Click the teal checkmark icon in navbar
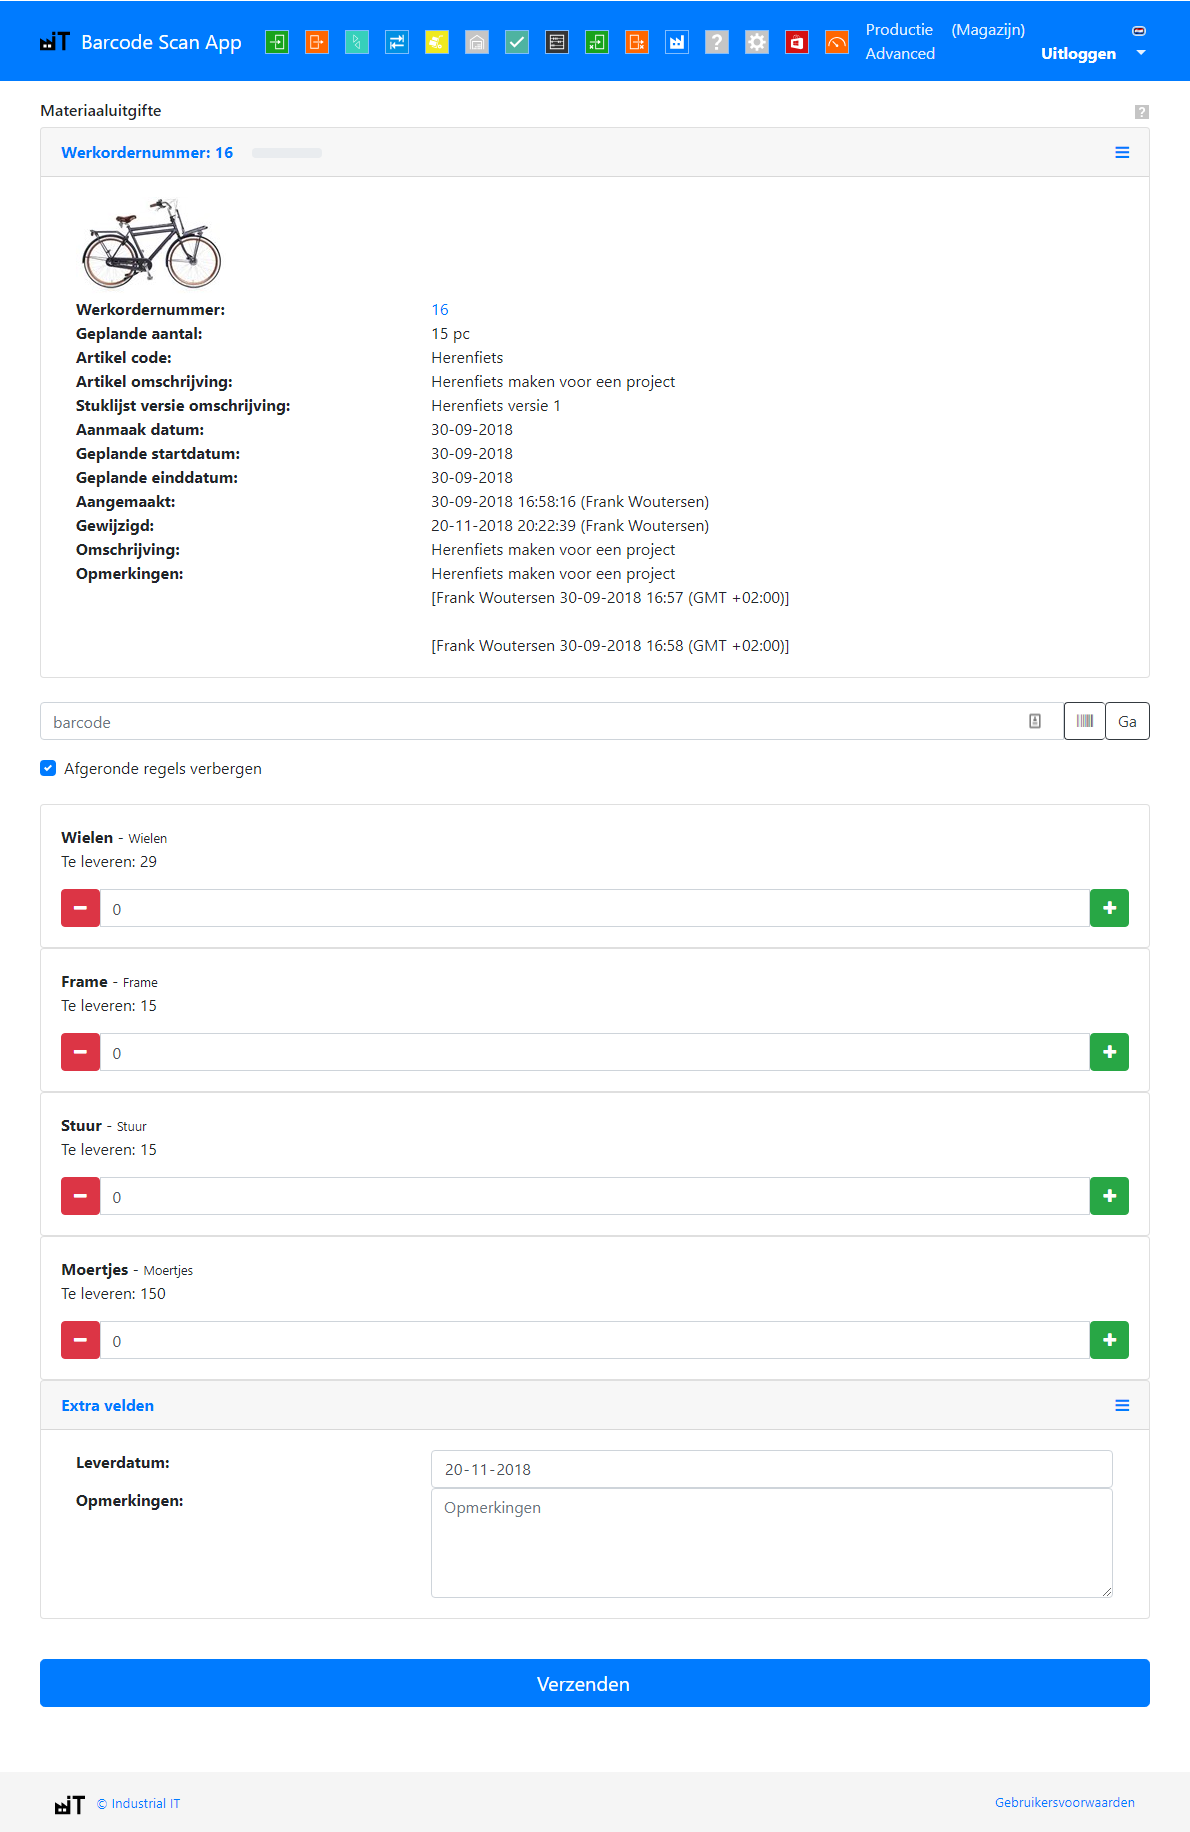The height and width of the screenshot is (1832, 1190). [x=517, y=42]
